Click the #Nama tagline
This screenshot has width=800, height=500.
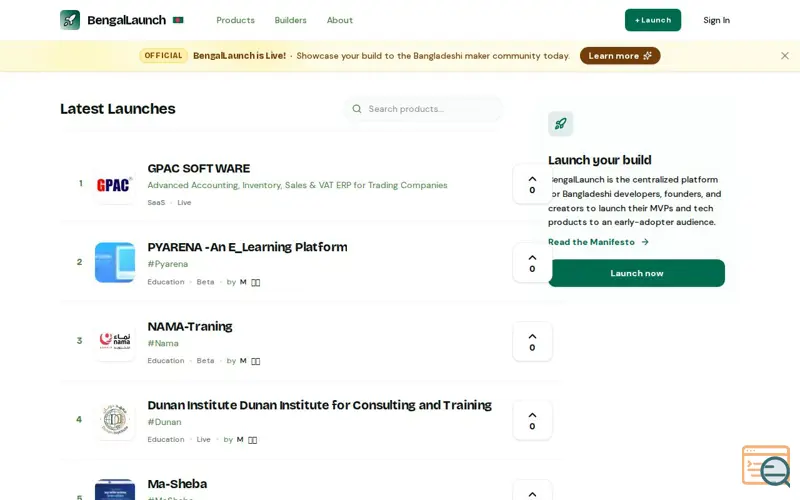[x=163, y=343]
